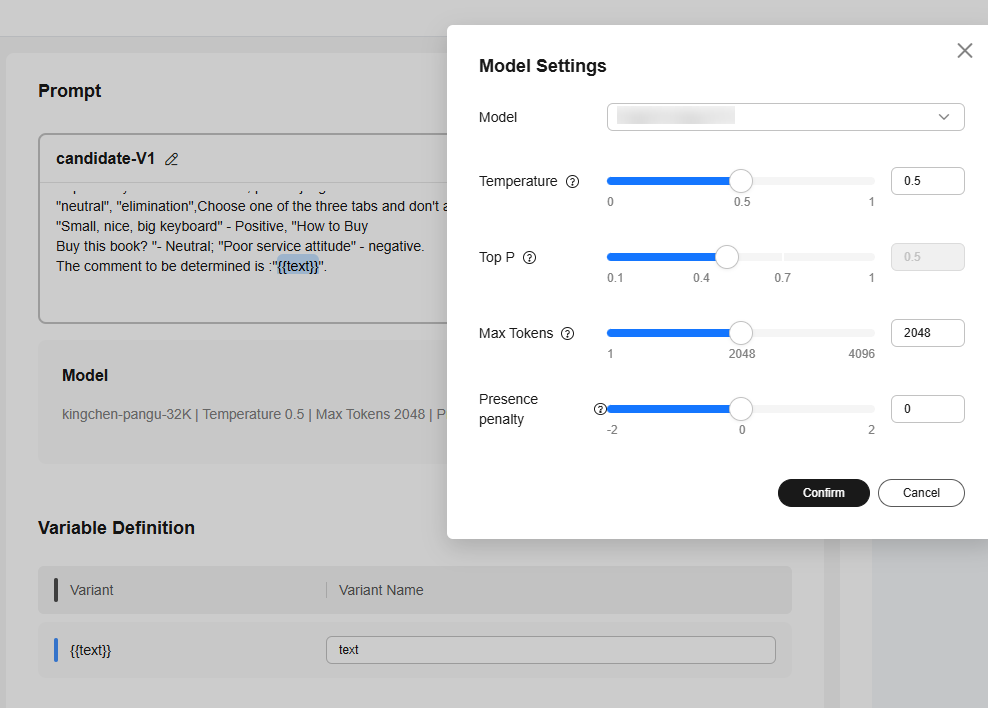This screenshot has height=708, width=988.
Task: Click the Max Tokens help icon
Action: pyautogui.click(x=567, y=334)
